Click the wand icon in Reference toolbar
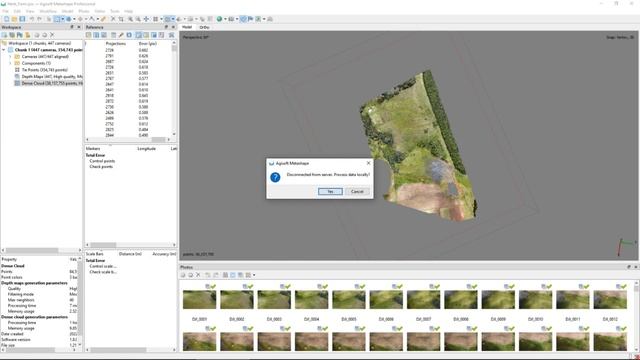The width and height of the screenshot is (640, 360). coord(121,35)
